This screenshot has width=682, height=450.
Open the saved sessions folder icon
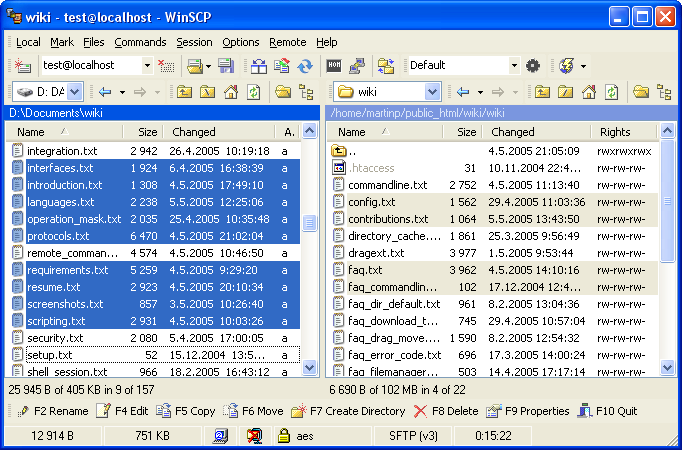pyautogui.click(x=194, y=66)
